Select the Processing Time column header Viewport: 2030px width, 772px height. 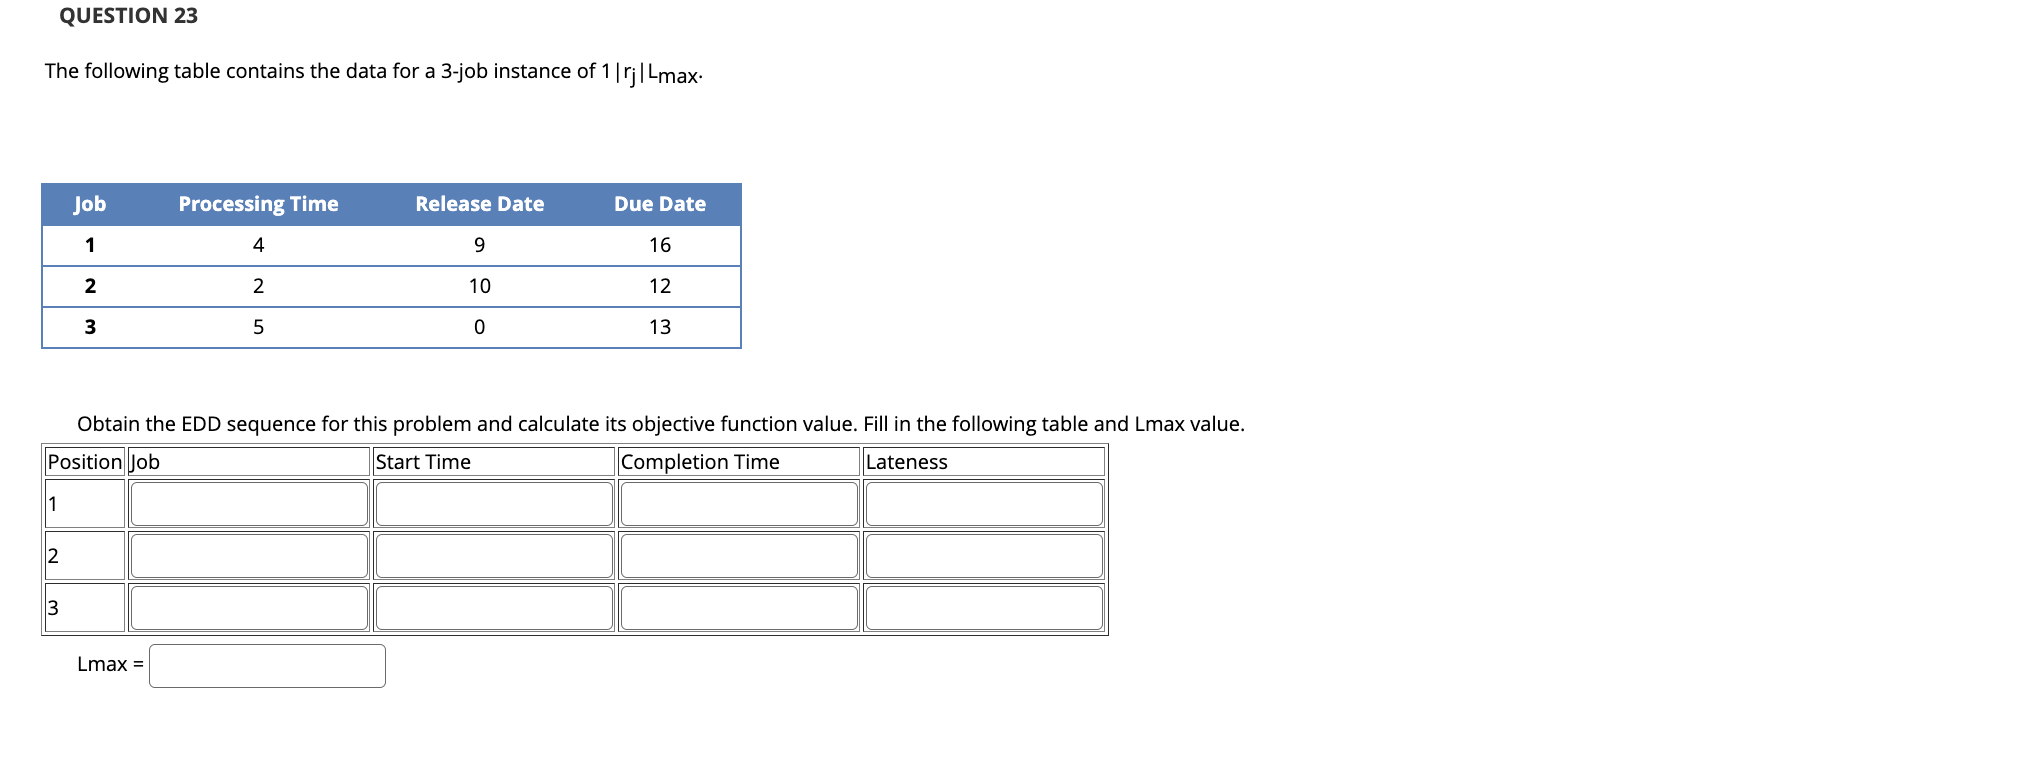click(259, 204)
